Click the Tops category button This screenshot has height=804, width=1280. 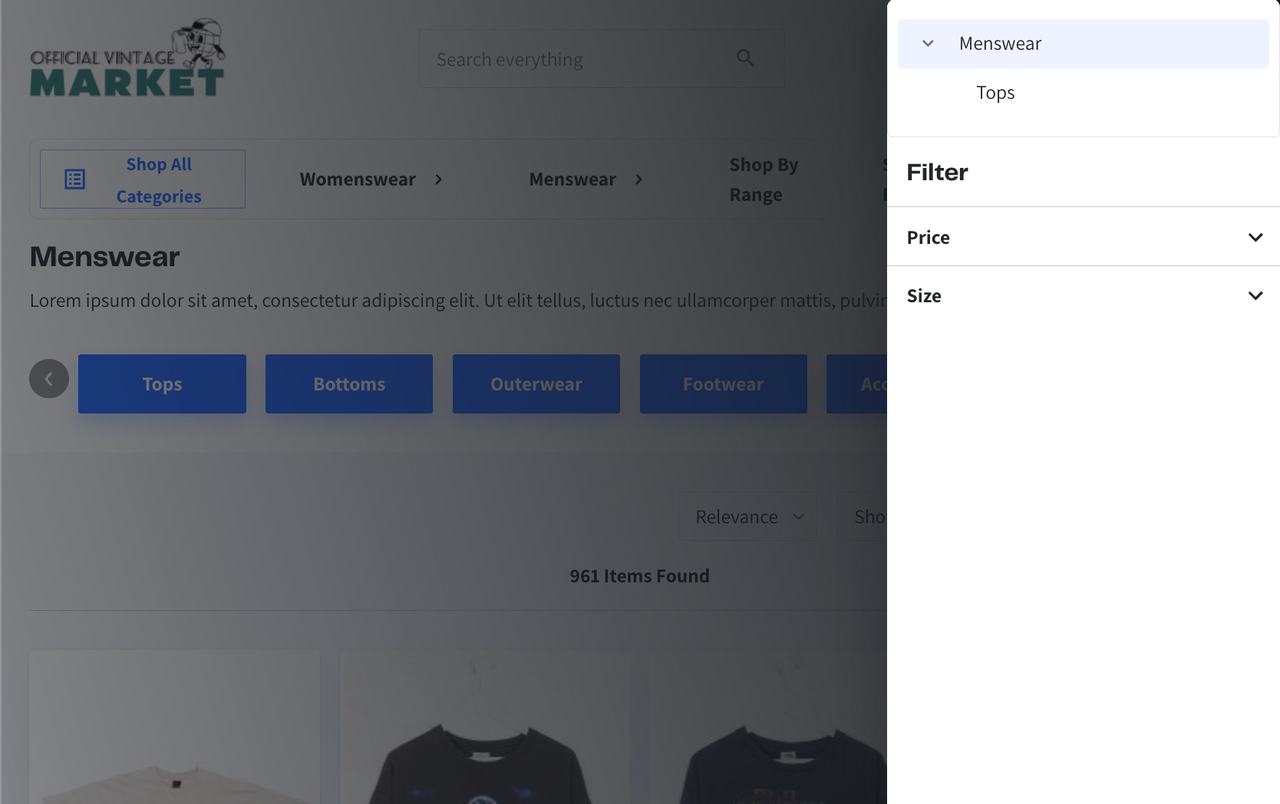click(x=162, y=384)
